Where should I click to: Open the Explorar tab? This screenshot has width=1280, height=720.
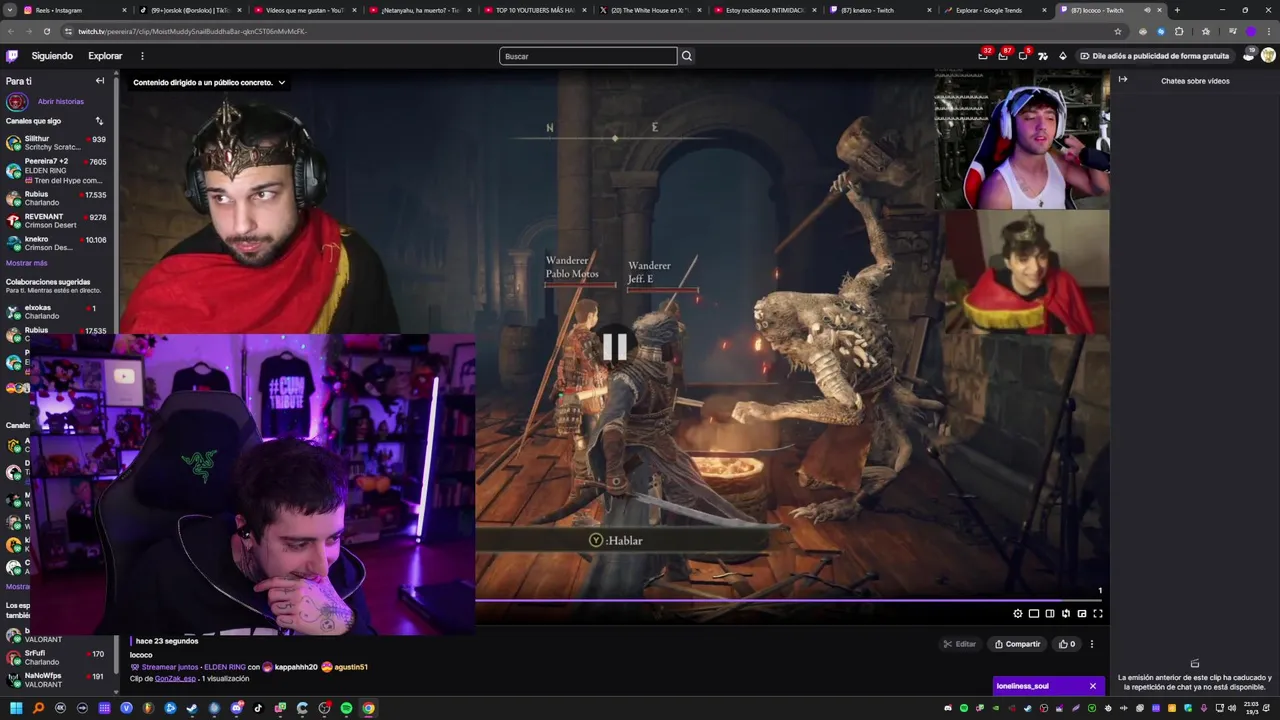pos(105,56)
